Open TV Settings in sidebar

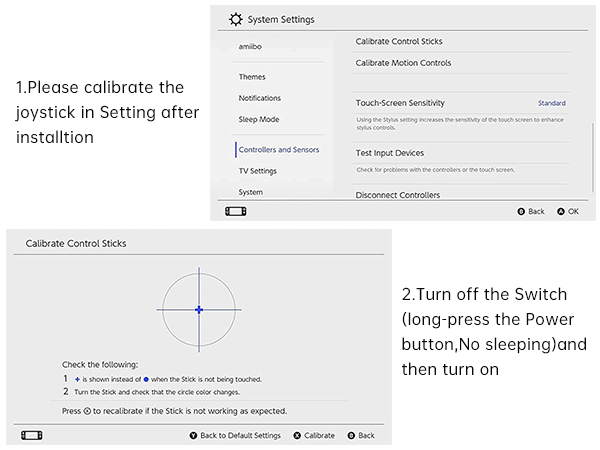pyautogui.click(x=258, y=171)
